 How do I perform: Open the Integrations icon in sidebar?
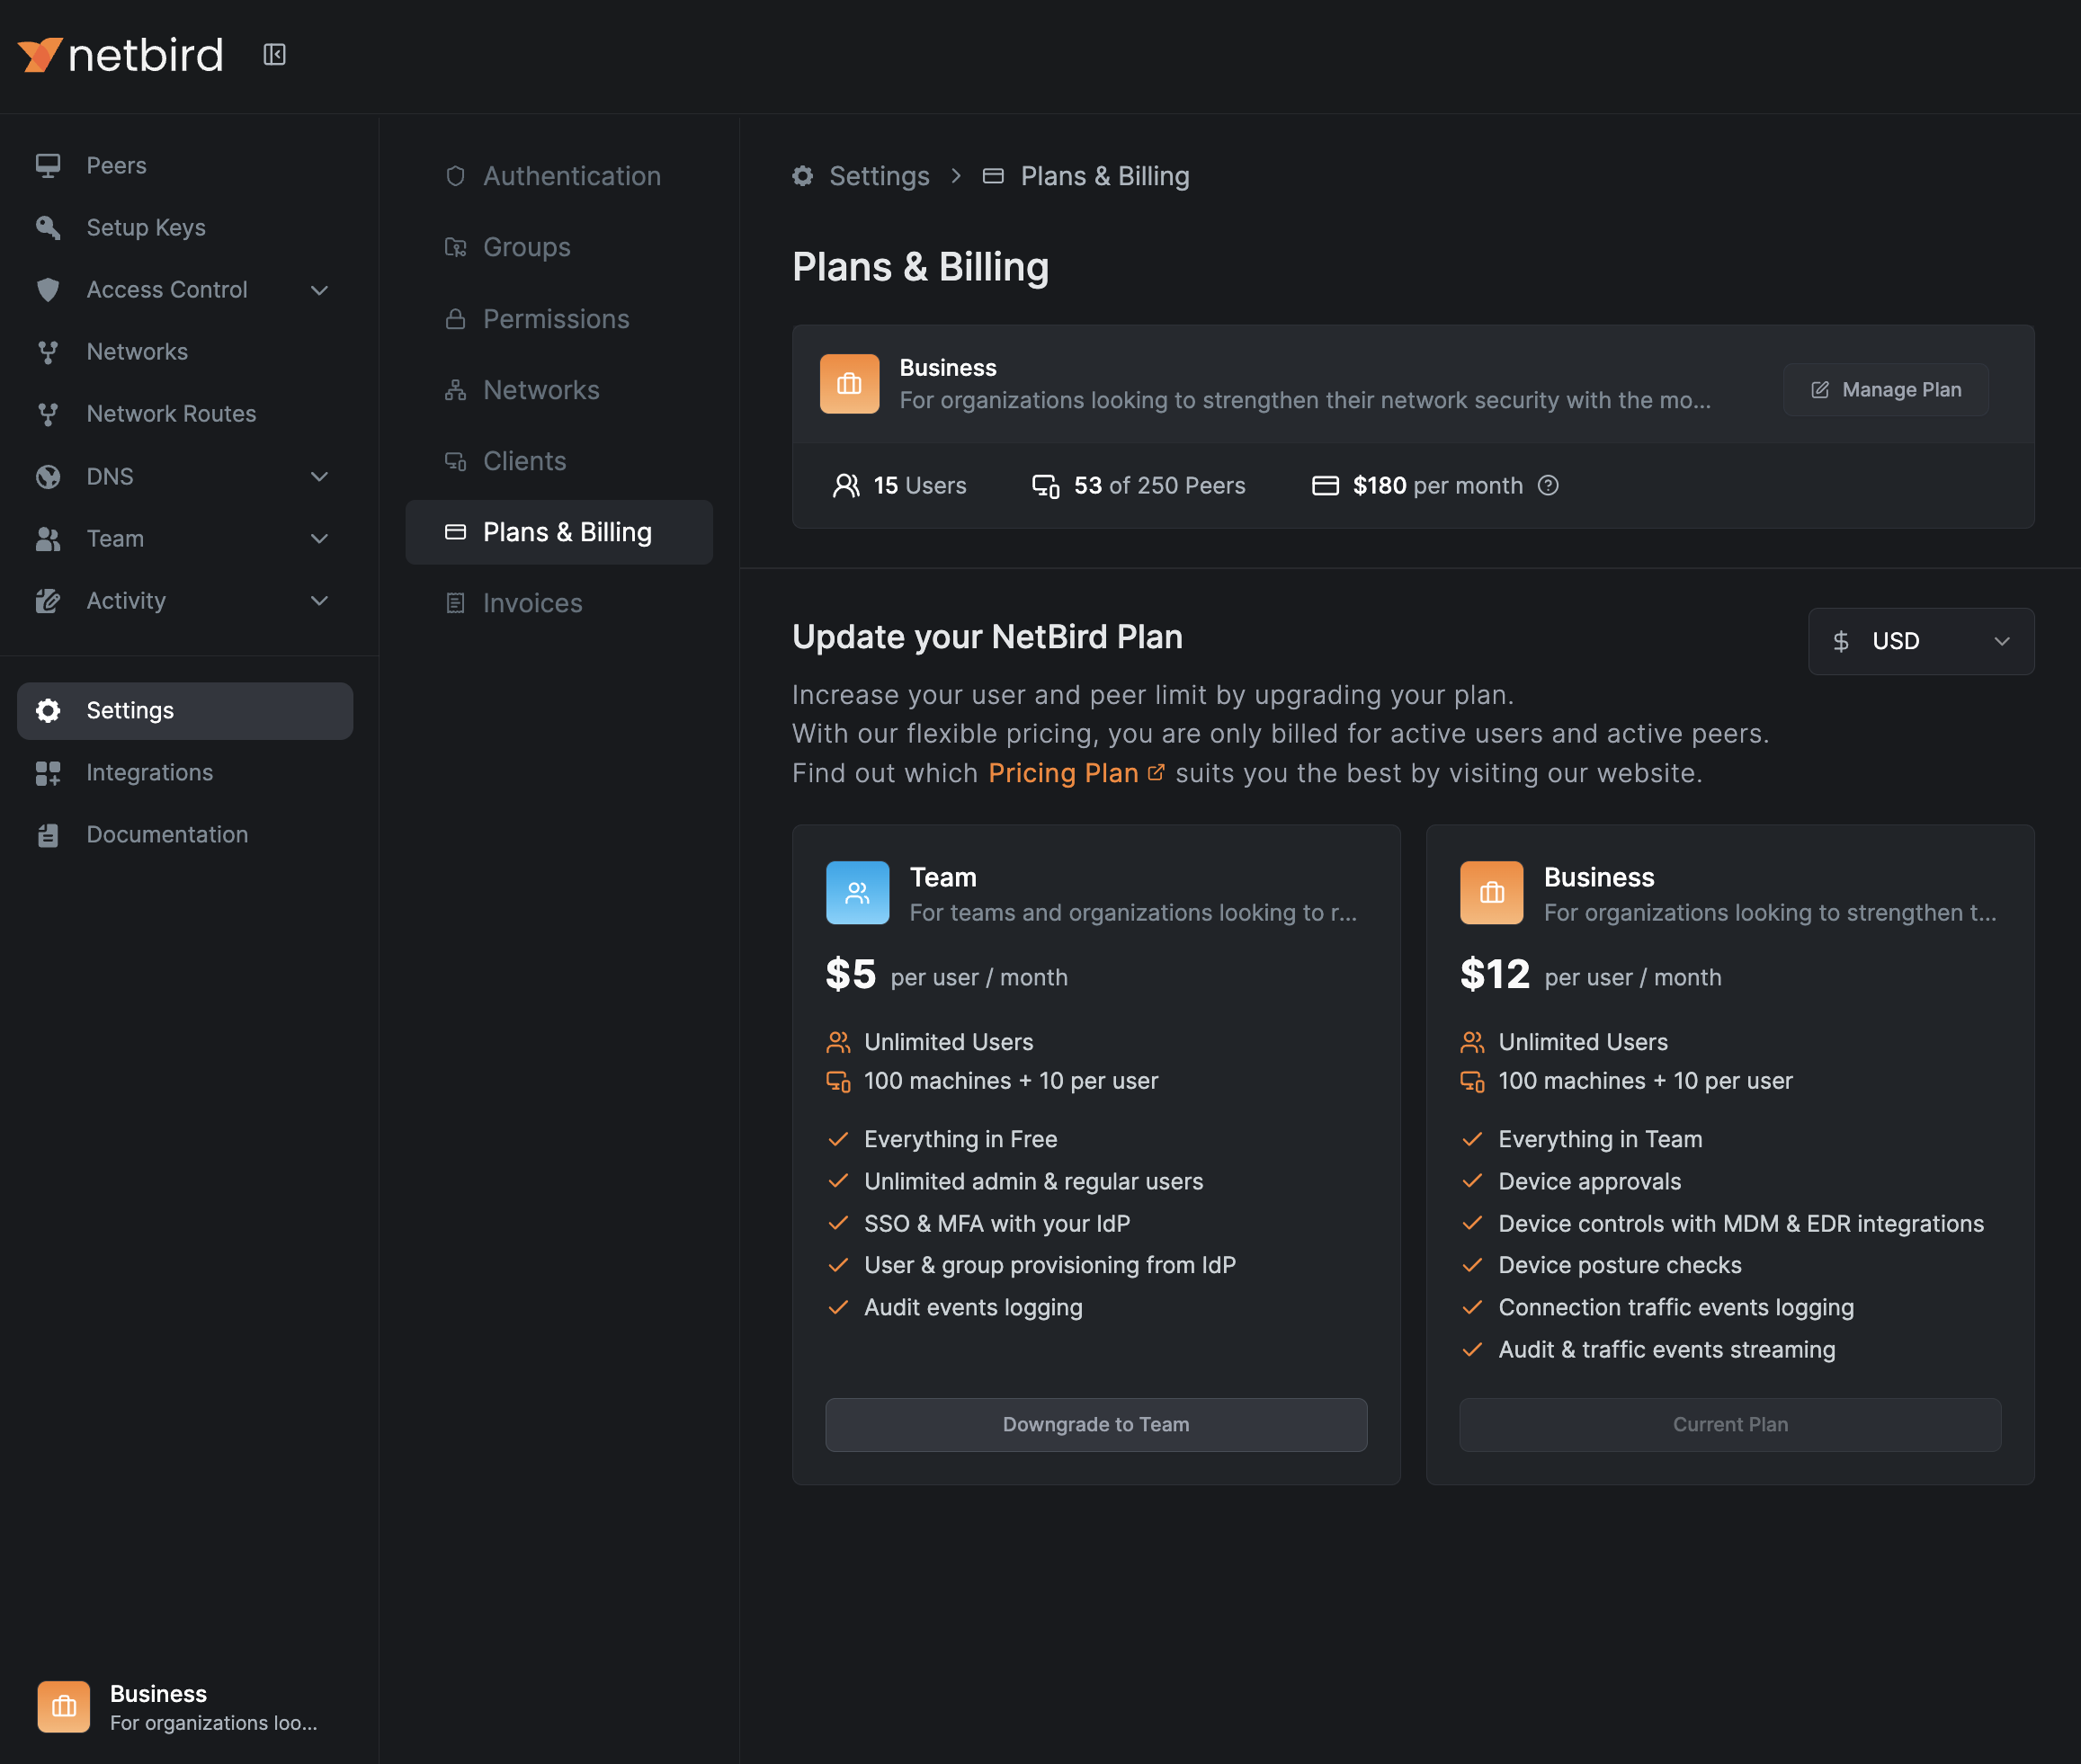pos(48,772)
